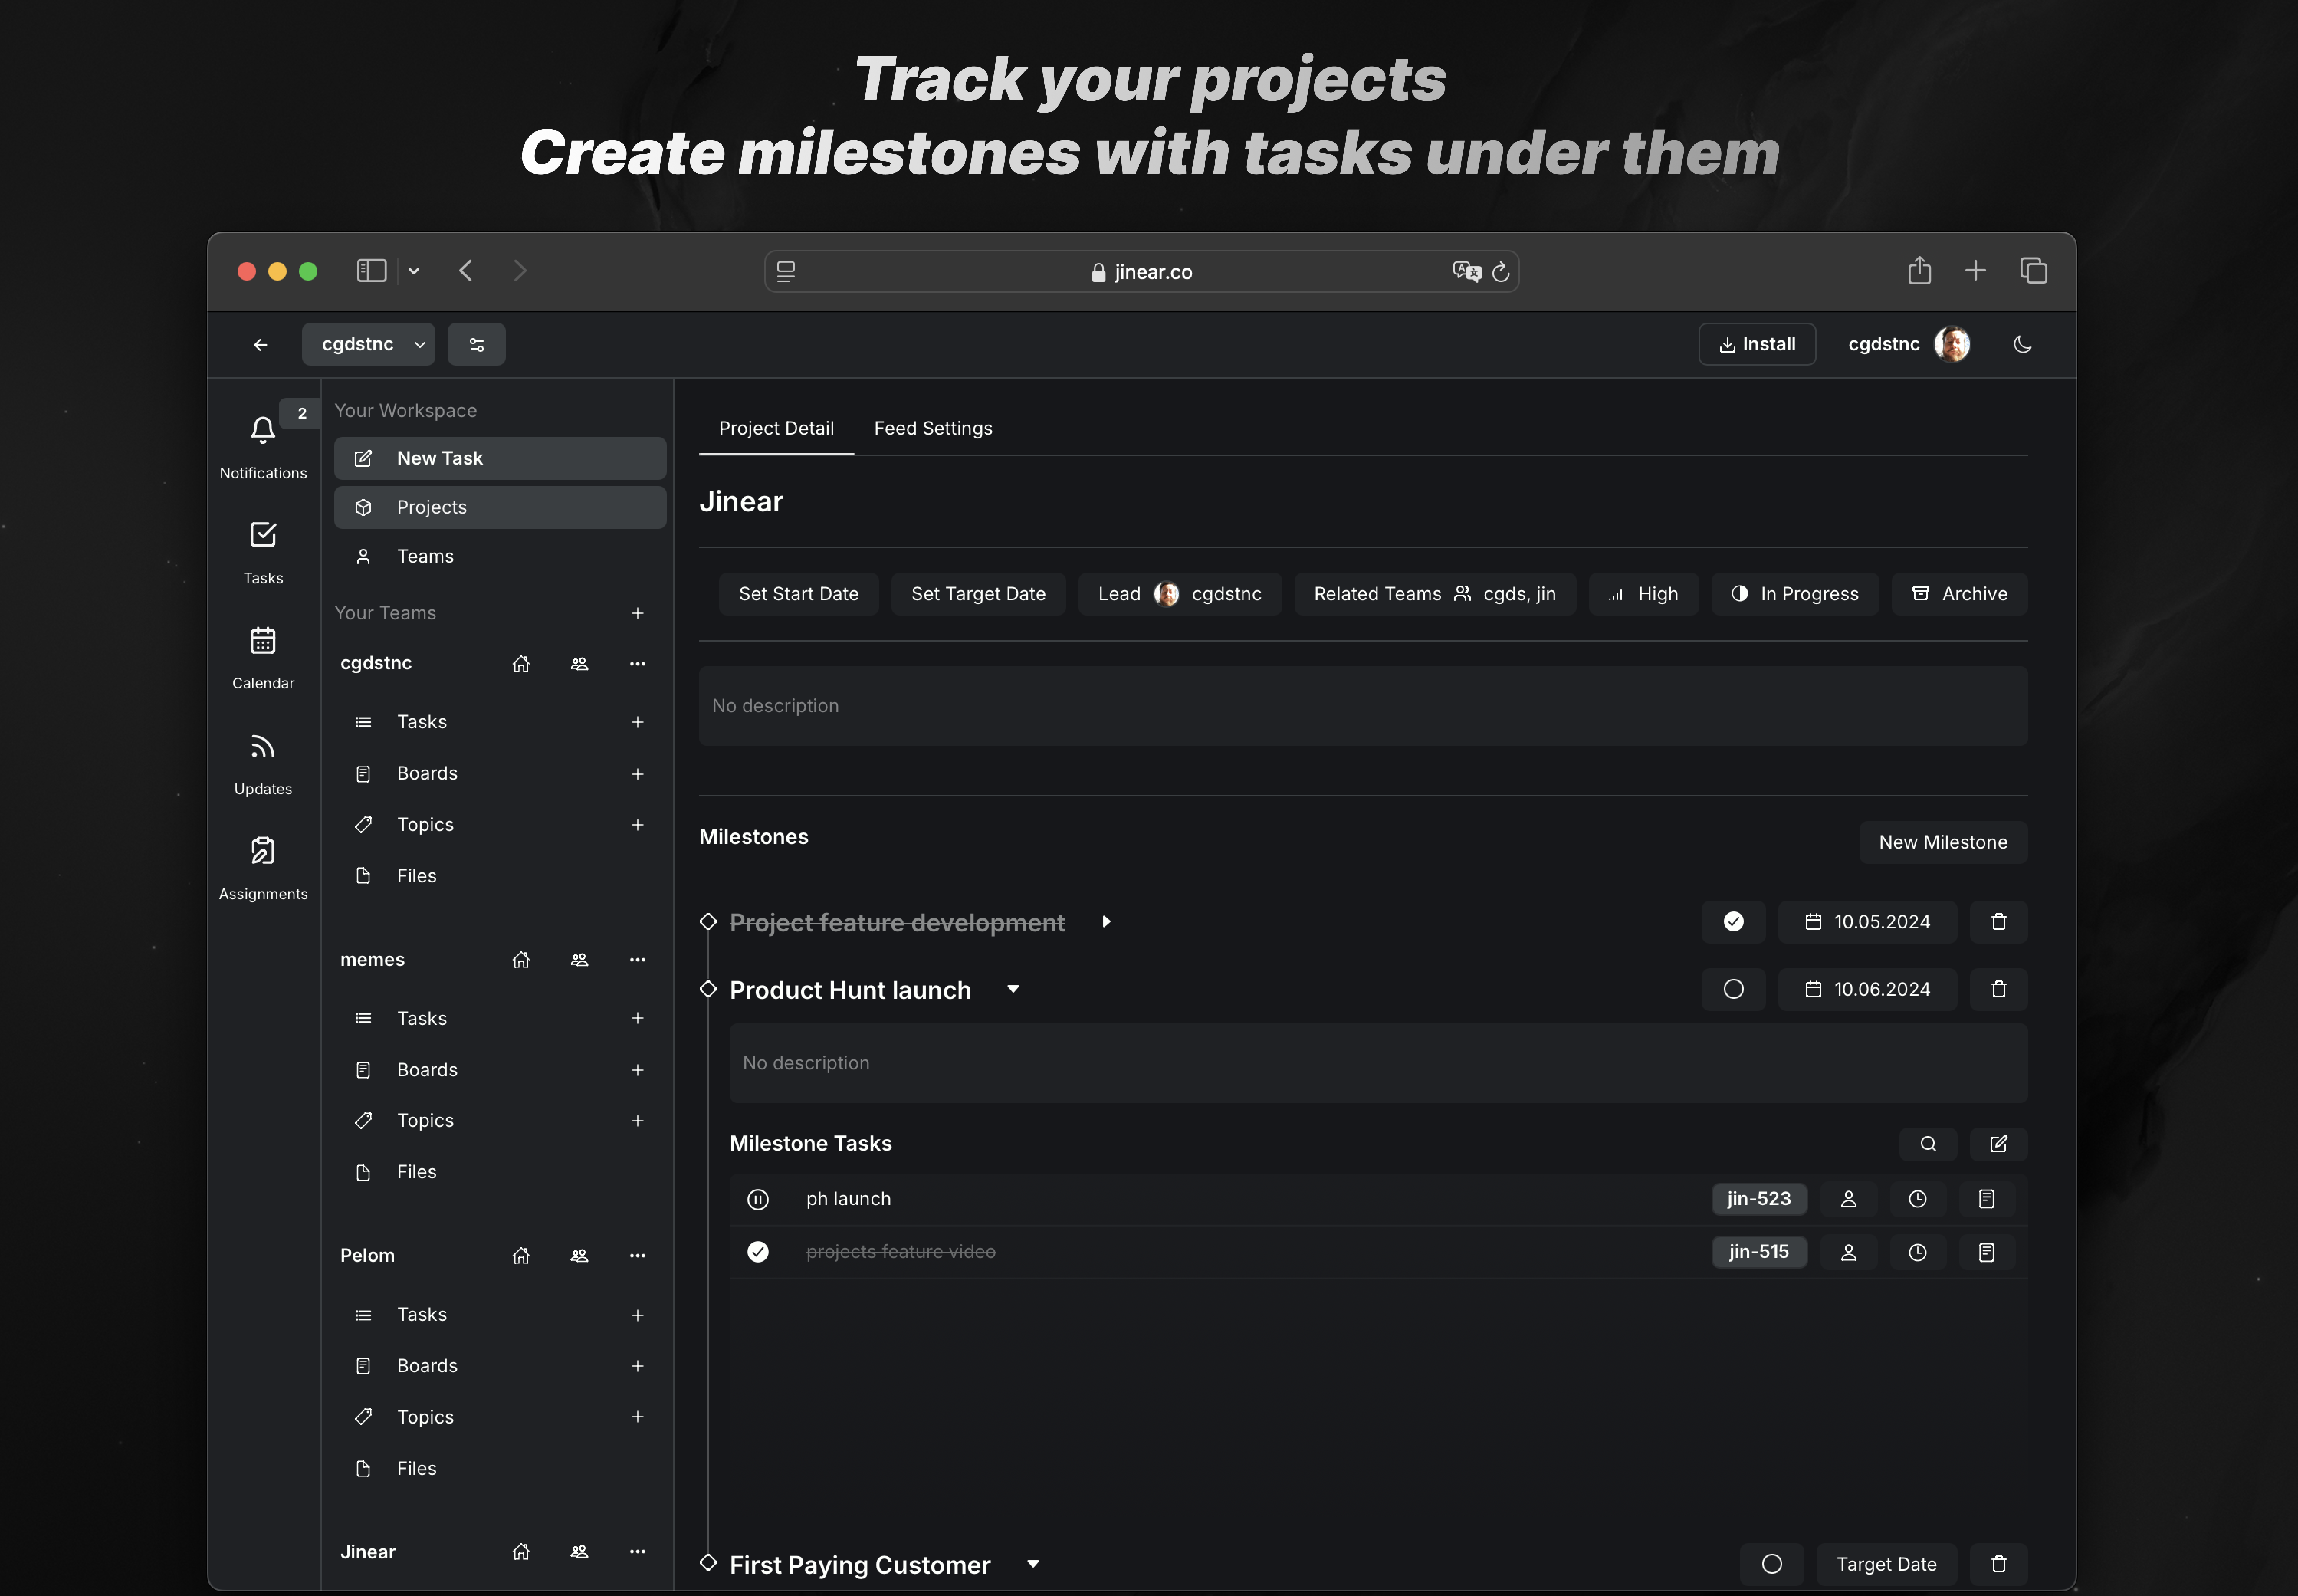Screen dimensions: 2298x1596
Task: Toggle dark mode moon icon
Action: click(x=2022, y=344)
